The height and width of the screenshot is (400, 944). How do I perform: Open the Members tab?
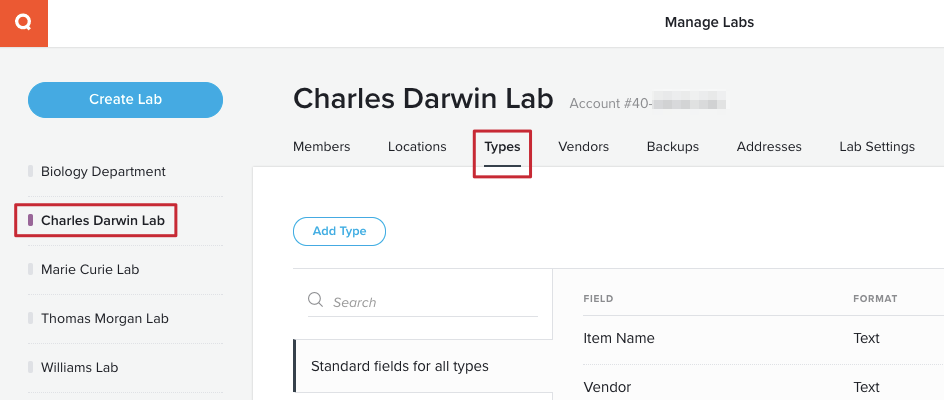coord(321,146)
